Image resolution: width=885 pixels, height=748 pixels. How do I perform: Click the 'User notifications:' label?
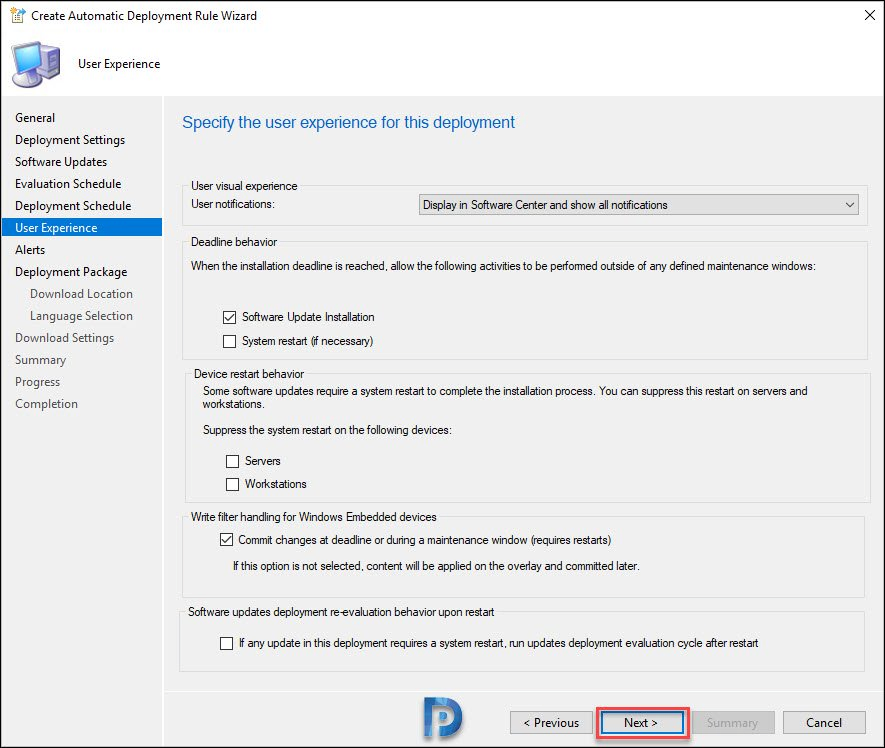(x=233, y=204)
